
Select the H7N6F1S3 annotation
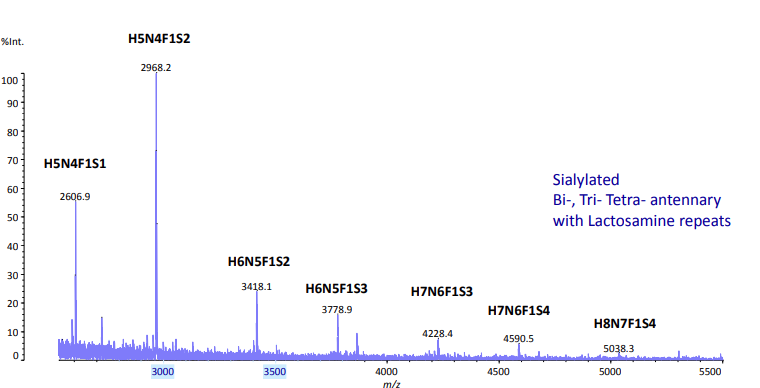442,292
